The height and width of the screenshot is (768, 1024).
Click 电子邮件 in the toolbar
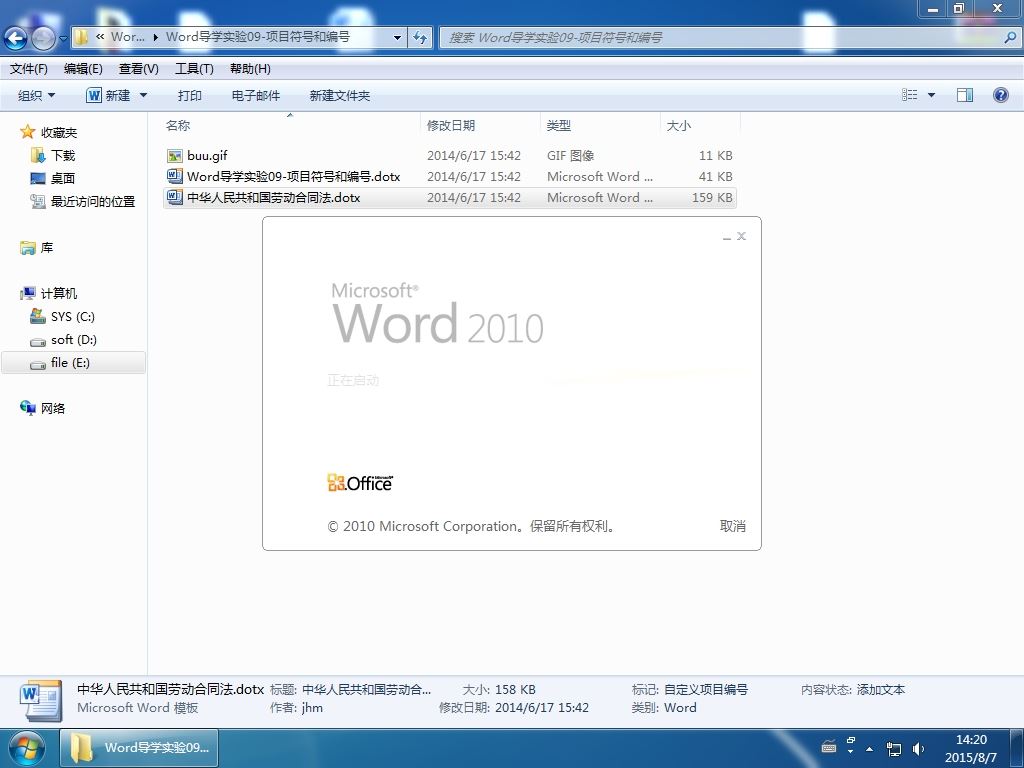pos(255,95)
